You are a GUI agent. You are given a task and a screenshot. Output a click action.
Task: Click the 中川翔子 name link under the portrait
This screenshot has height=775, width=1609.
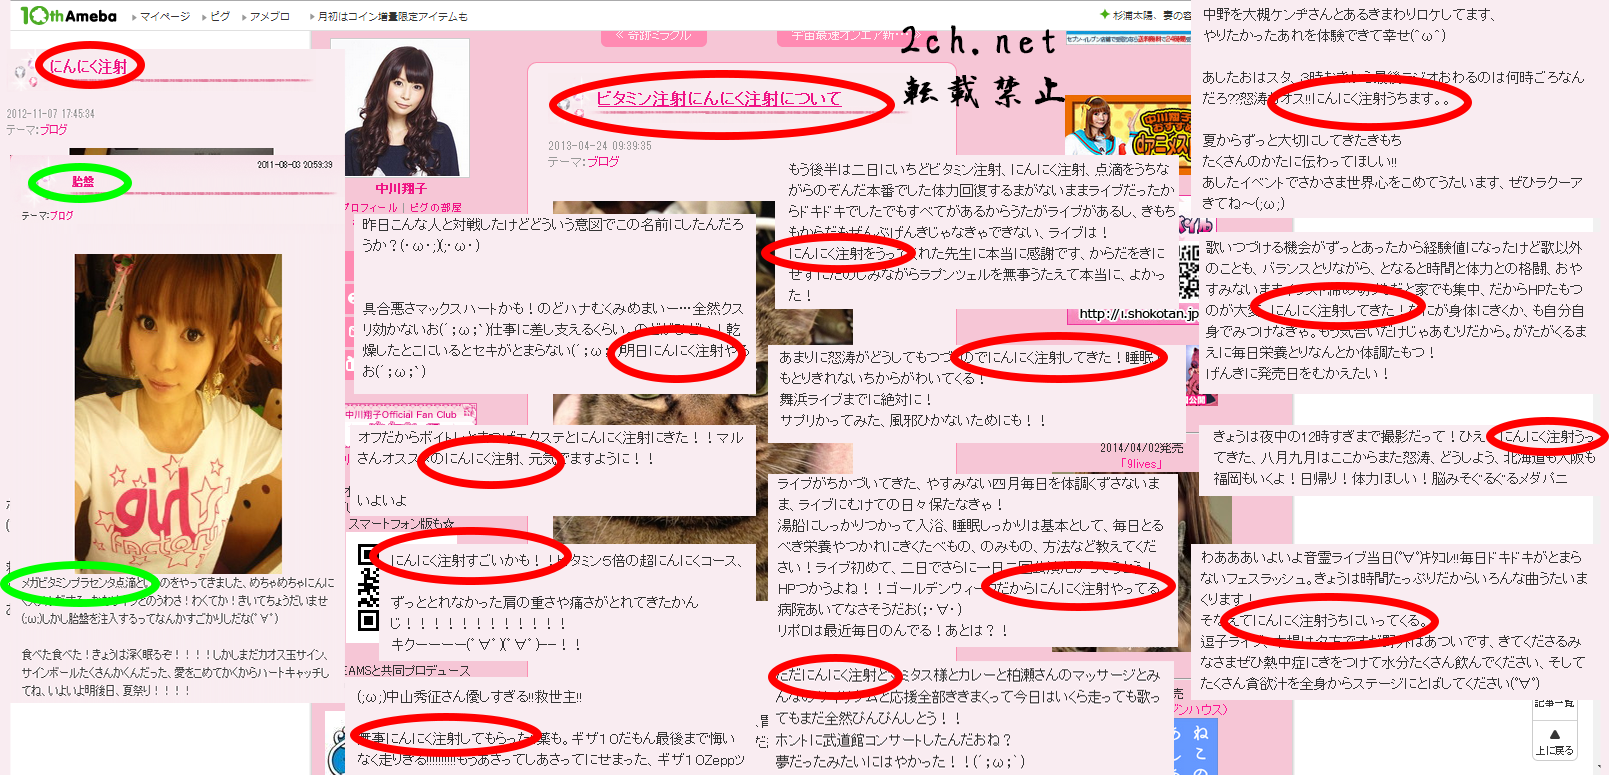pyautogui.click(x=401, y=188)
